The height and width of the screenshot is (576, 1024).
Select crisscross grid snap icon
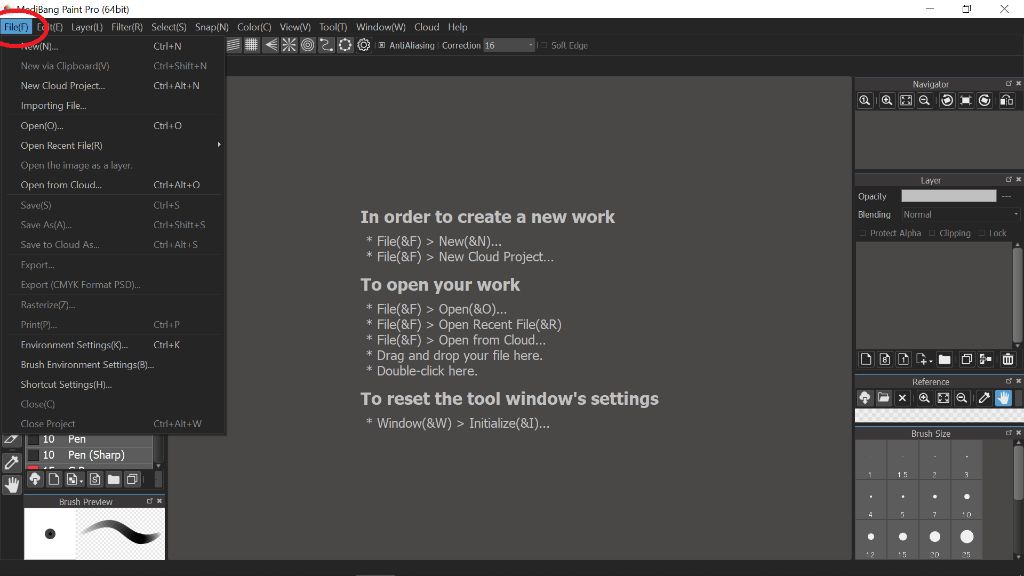point(251,45)
